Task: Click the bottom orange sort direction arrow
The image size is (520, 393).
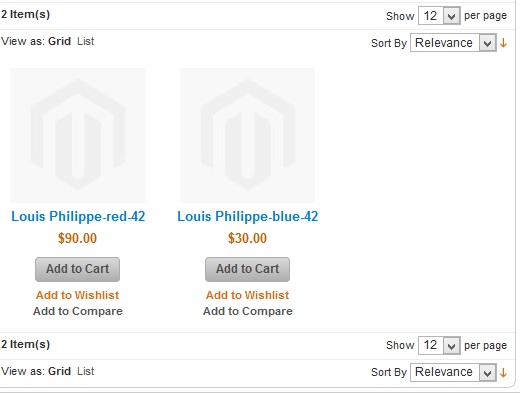Action: click(503, 372)
